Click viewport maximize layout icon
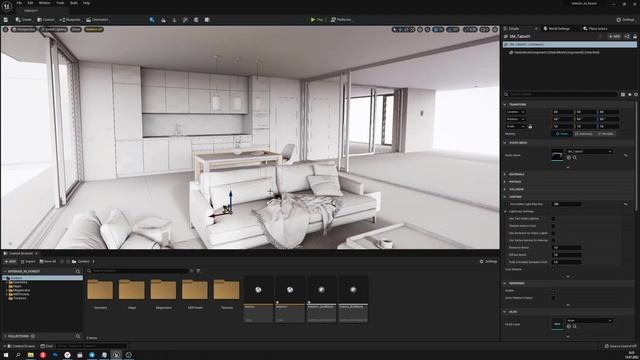Screen dimensions: 640x360 [x=495, y=29]
